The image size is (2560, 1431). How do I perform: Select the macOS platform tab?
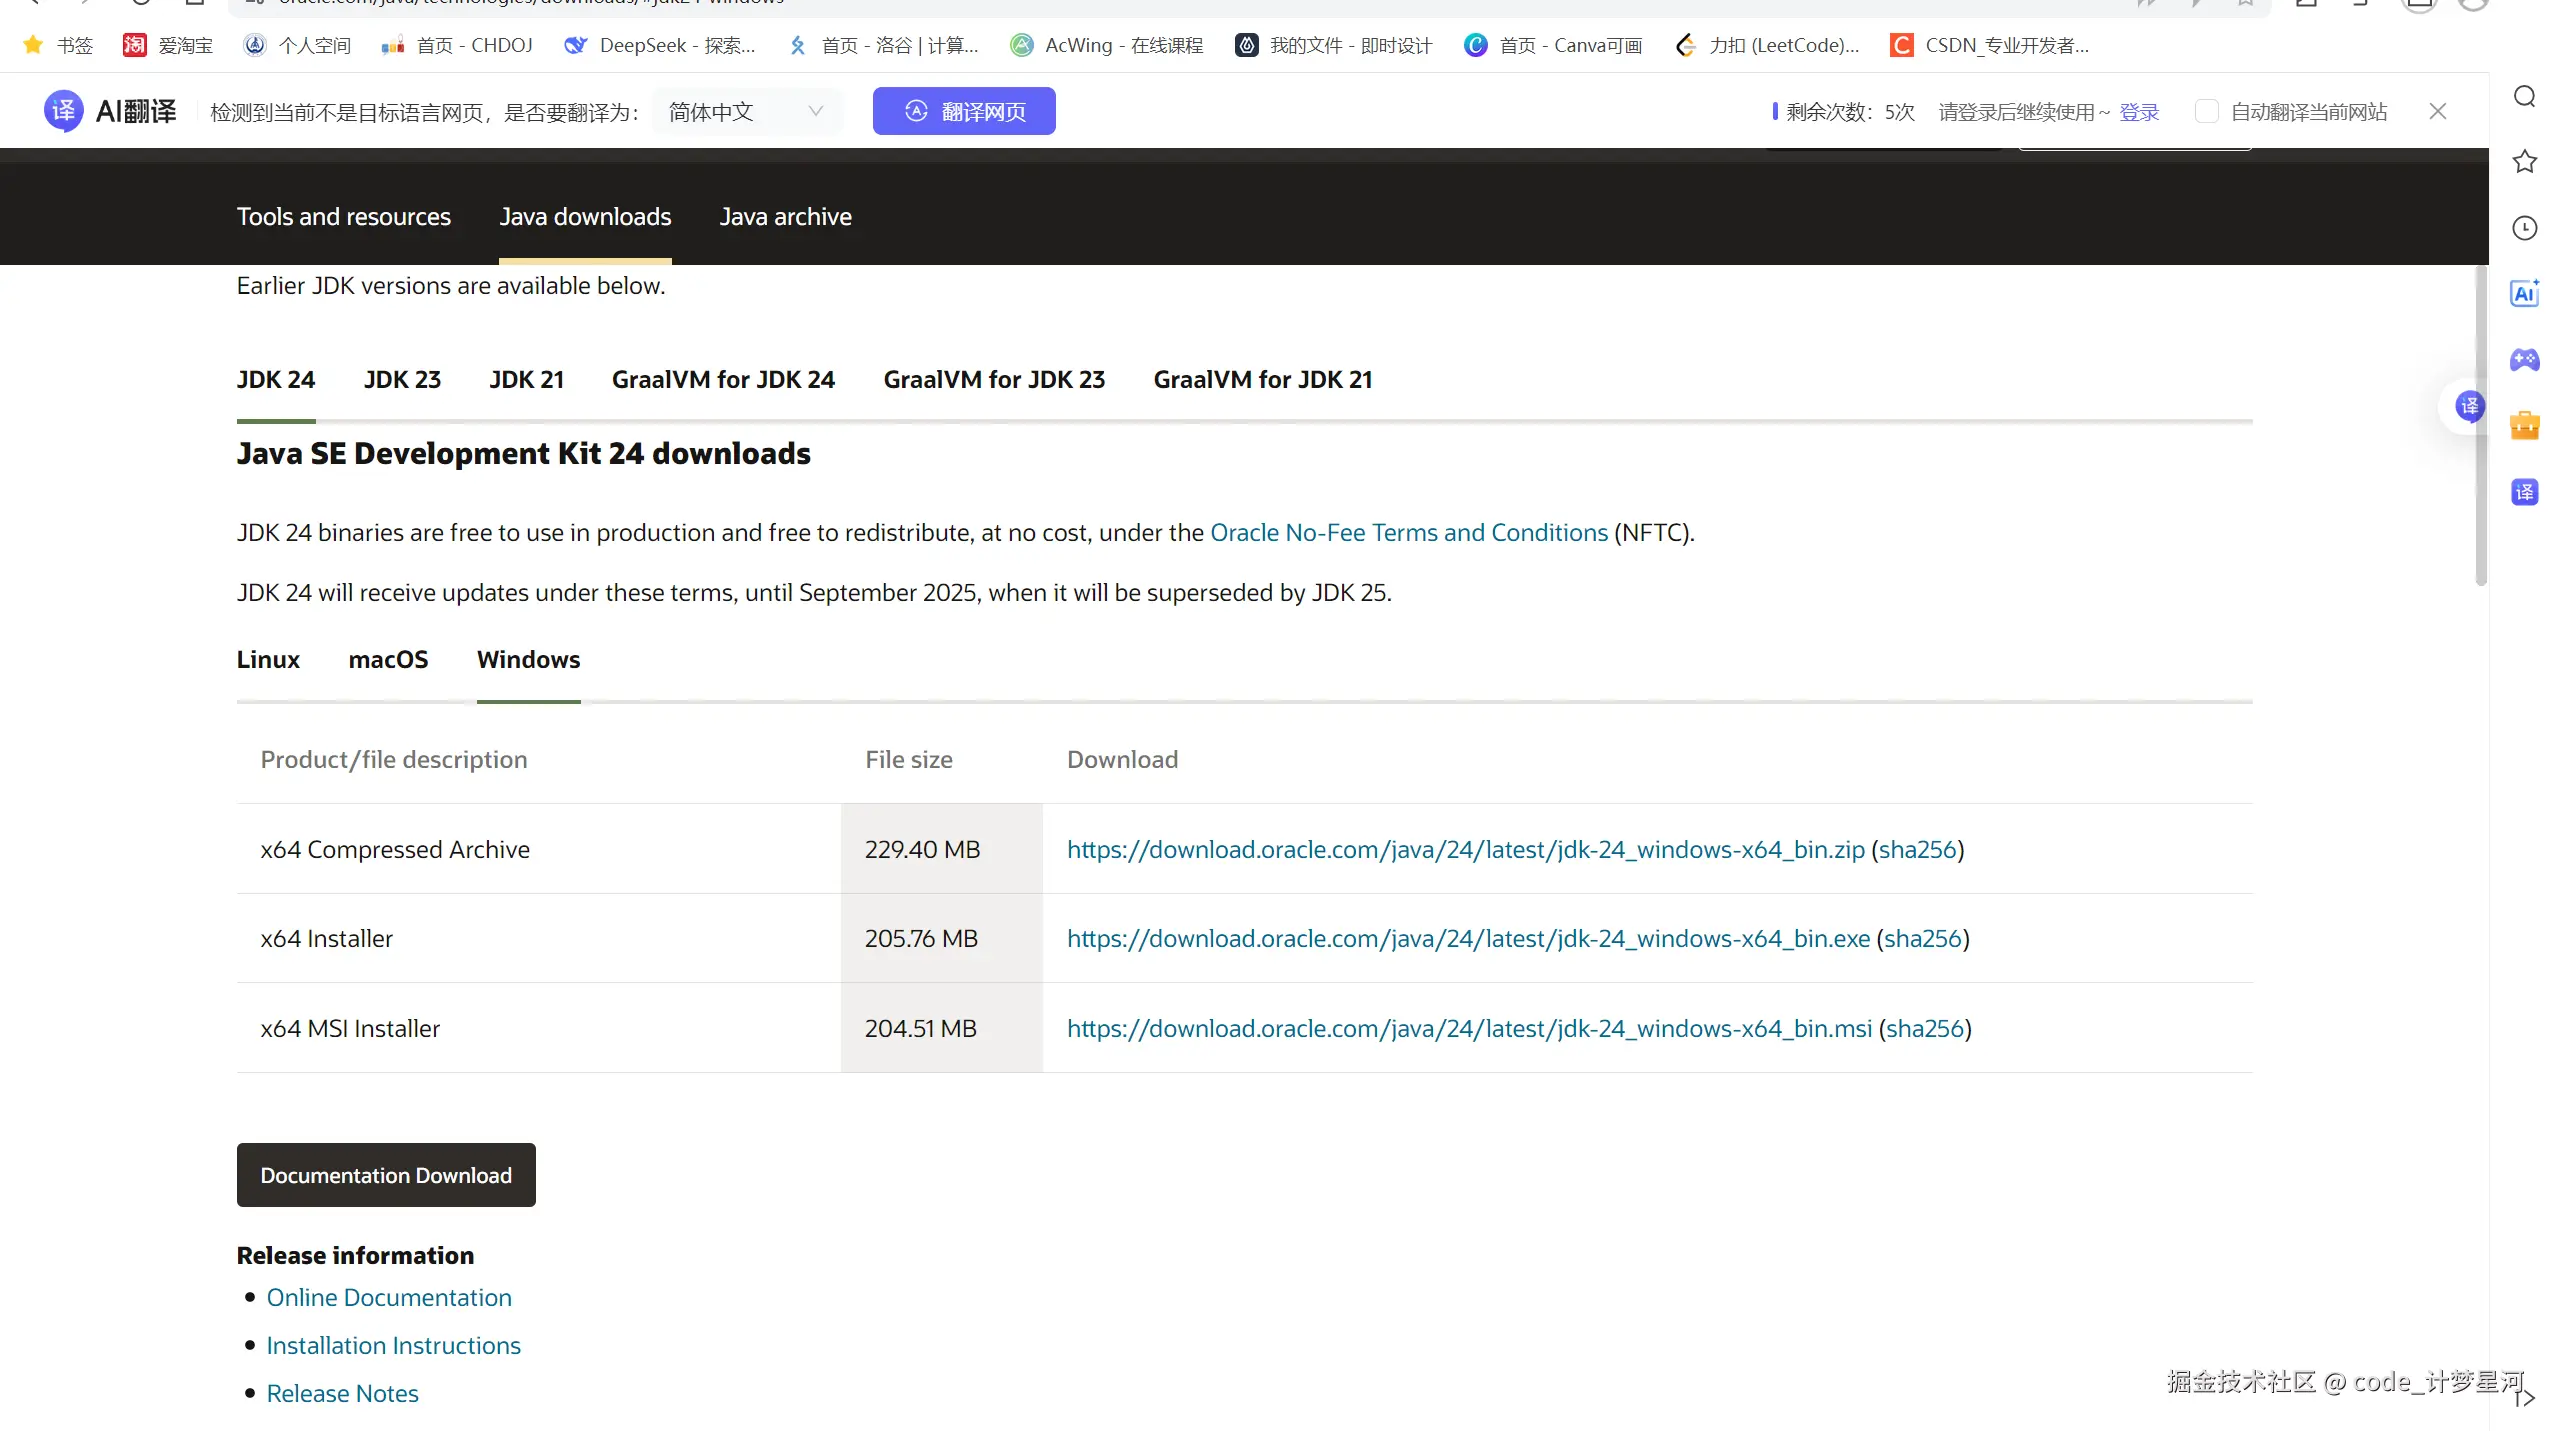coord(388,660)
